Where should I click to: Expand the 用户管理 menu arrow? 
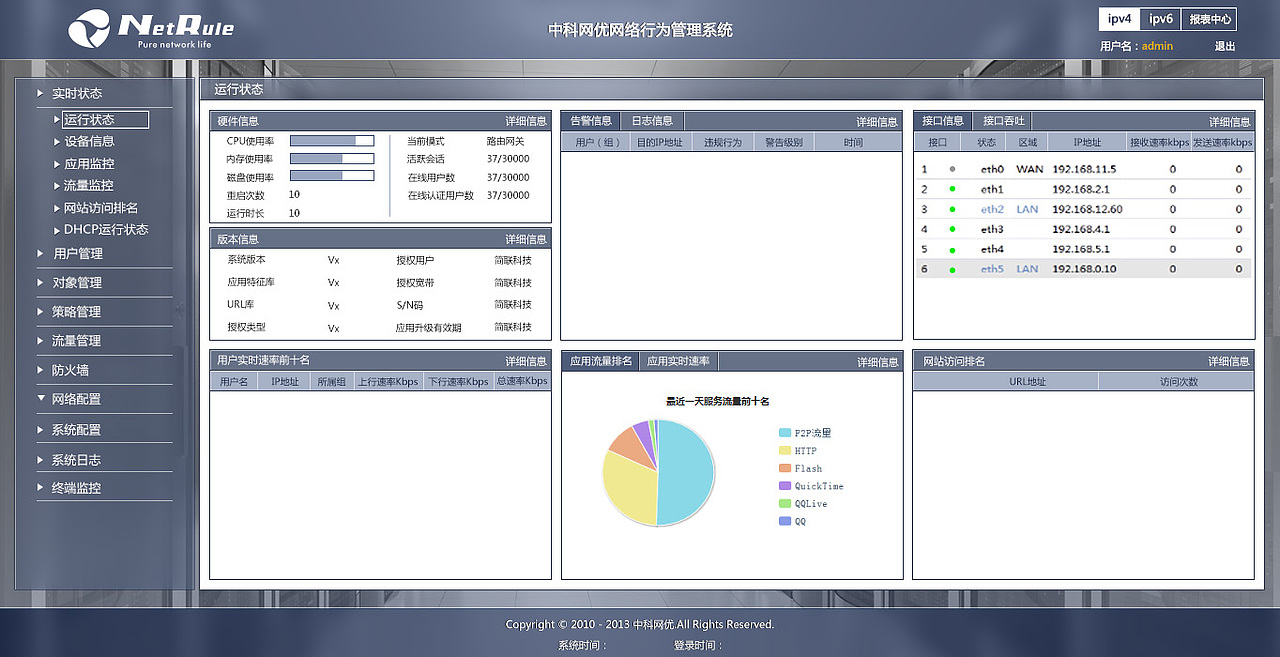(x=40, y=254)
